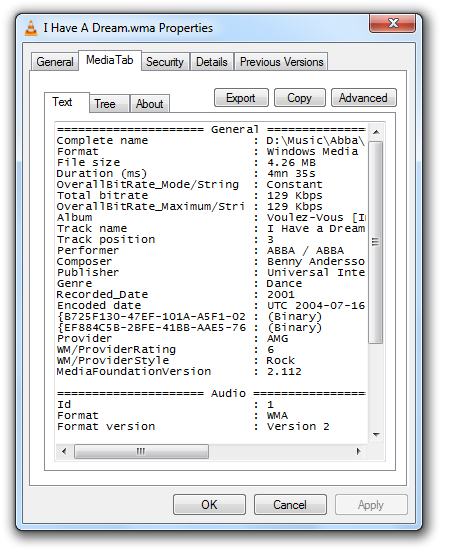Click the 'Provider' AMG row
Viewport: 451px width, 555px height.
click(x=172, y=338)
